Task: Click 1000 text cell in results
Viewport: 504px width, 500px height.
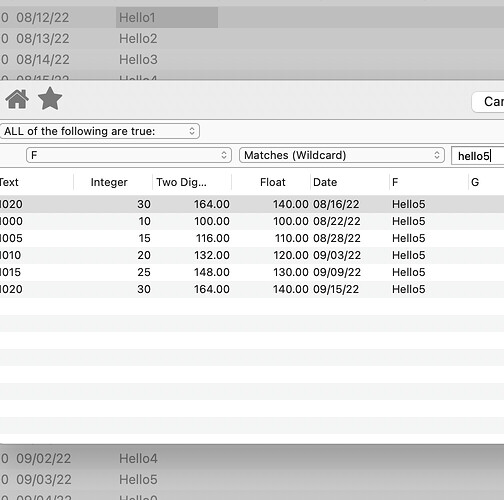Action: [x=11, y=221]
